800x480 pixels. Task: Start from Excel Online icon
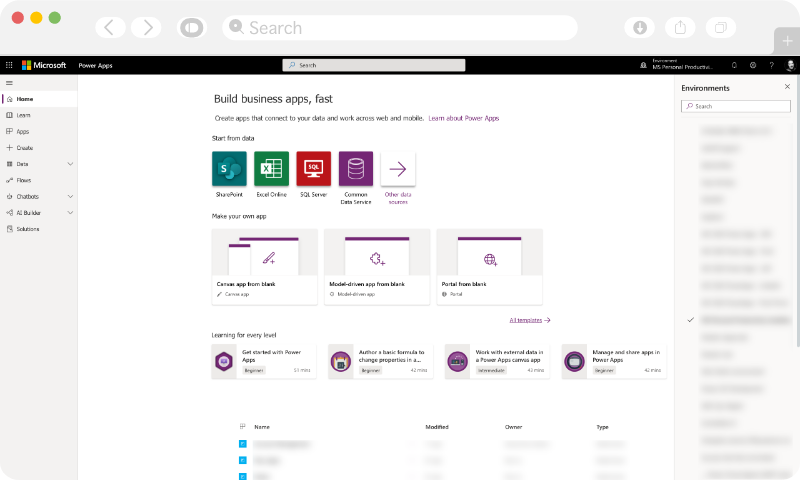coord(271,169)
